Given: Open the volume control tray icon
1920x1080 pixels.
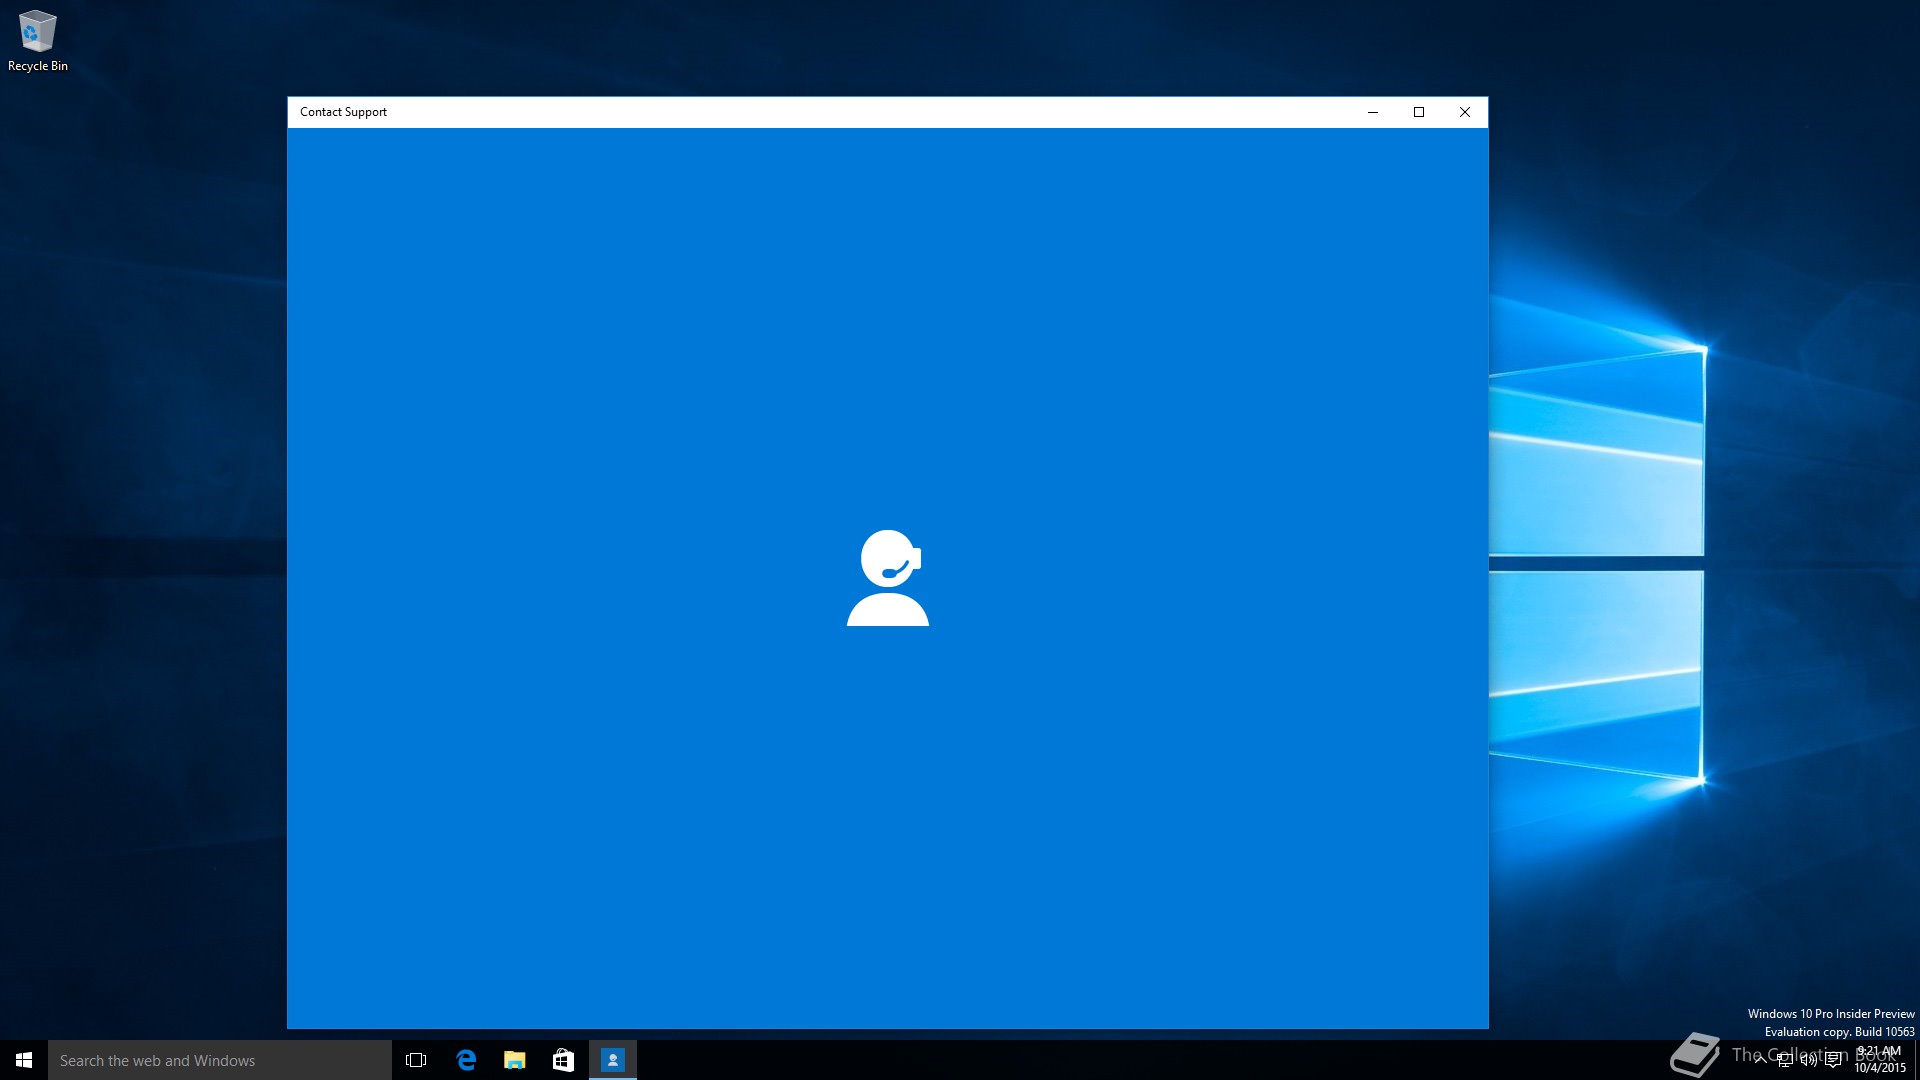Looking at the screenshot, I should point(1808,1060).
